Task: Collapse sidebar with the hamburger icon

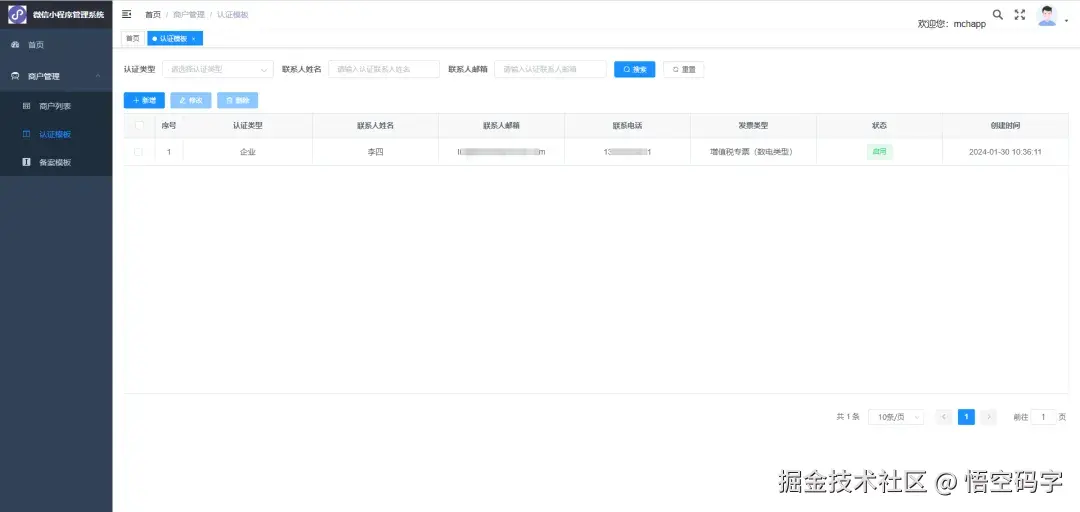Action: (127, 14)
